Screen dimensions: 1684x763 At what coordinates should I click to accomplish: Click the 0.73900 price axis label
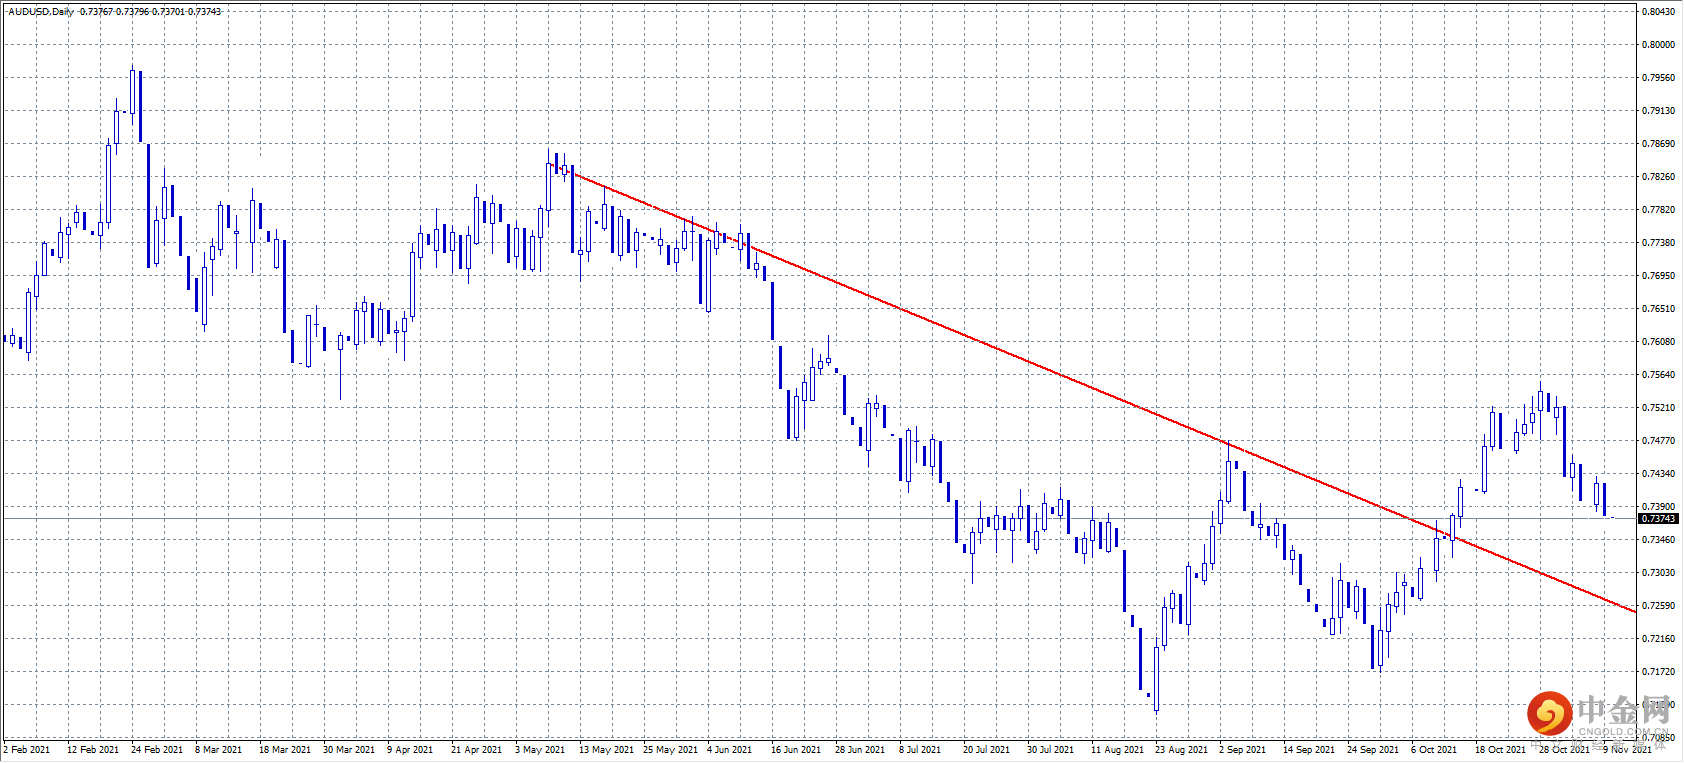coord(1659,507)
